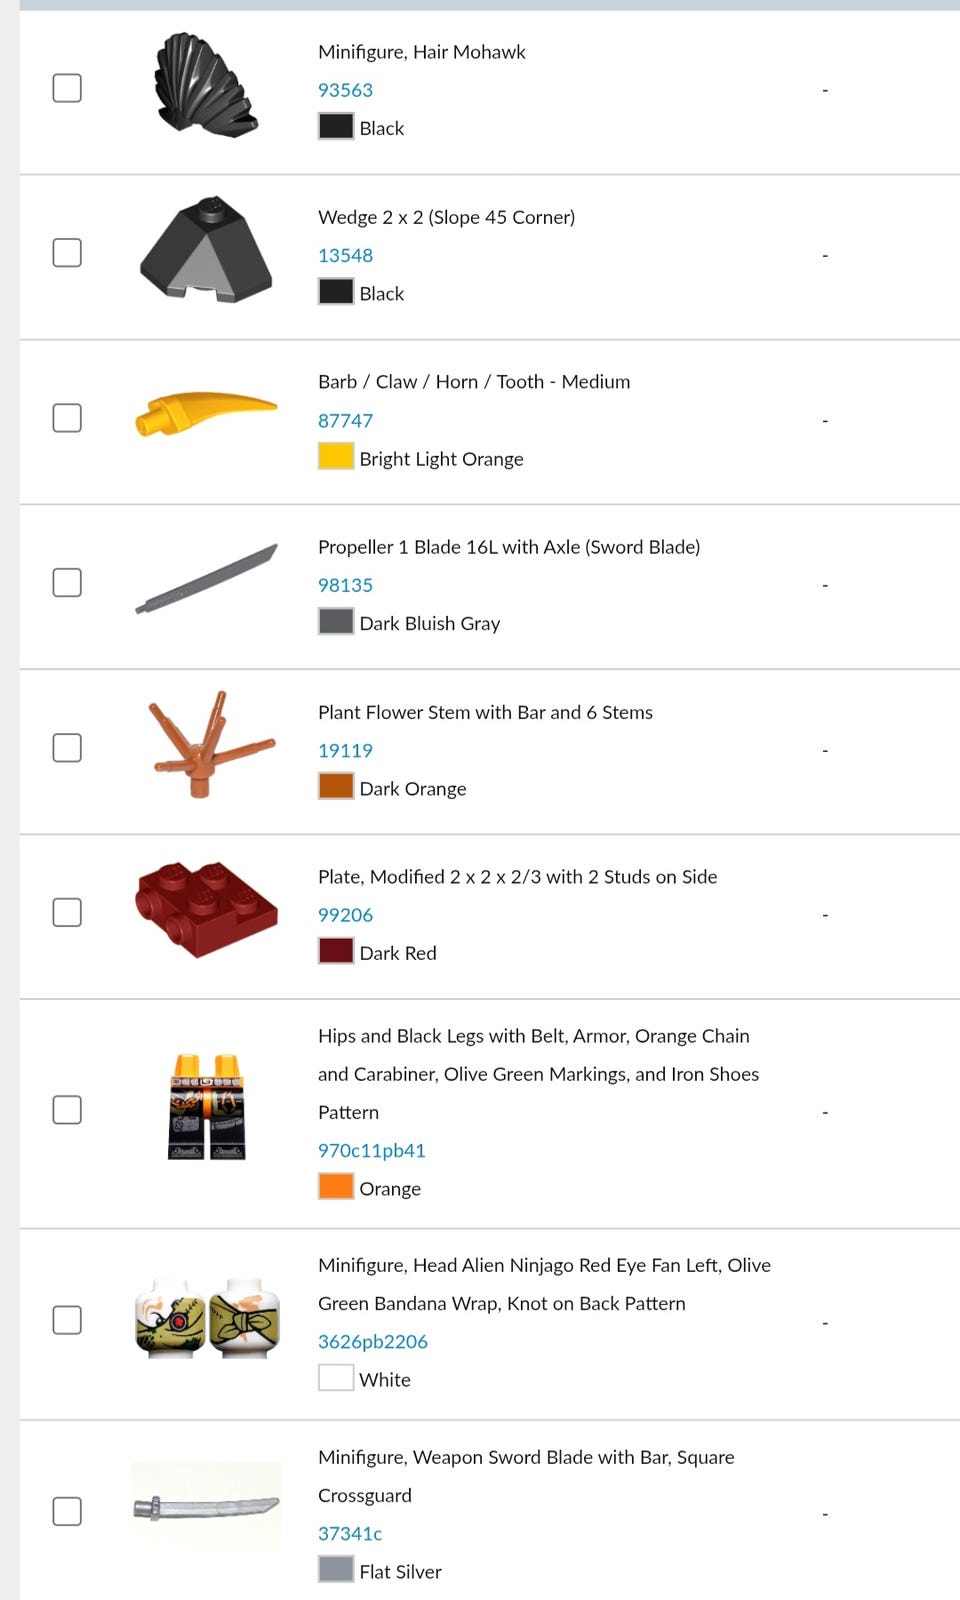View the alien Ninjago head image
Viewport: 960px width, 1600px height.
coord(206,1317)
